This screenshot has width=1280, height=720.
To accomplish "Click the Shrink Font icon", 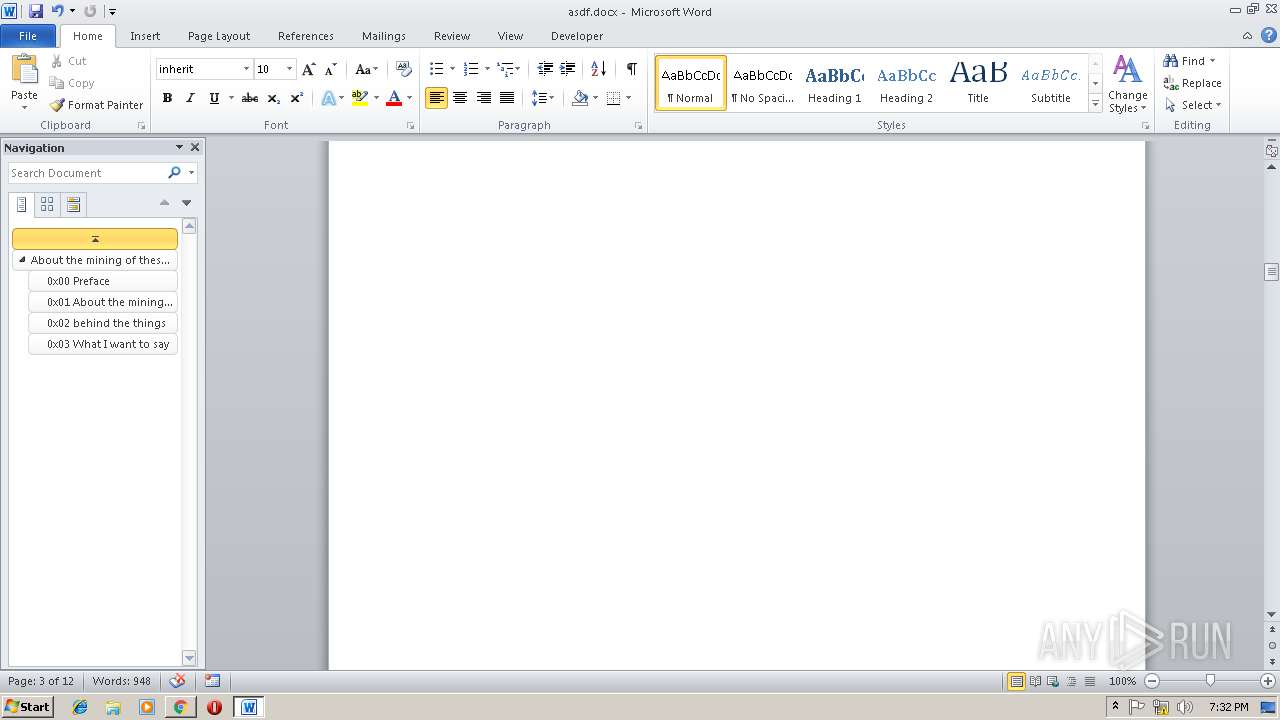I will click(331, 69).
